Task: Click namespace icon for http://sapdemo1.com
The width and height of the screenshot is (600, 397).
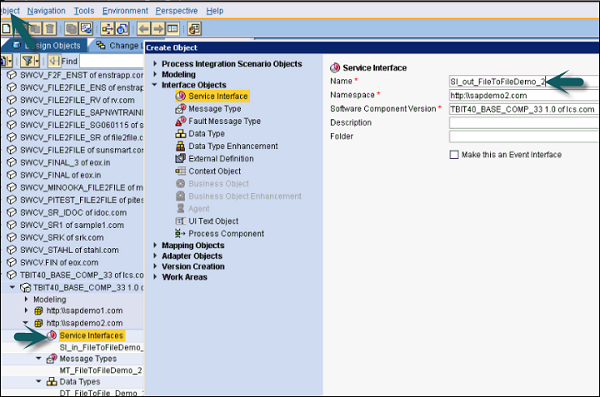Action: (39, 310)
